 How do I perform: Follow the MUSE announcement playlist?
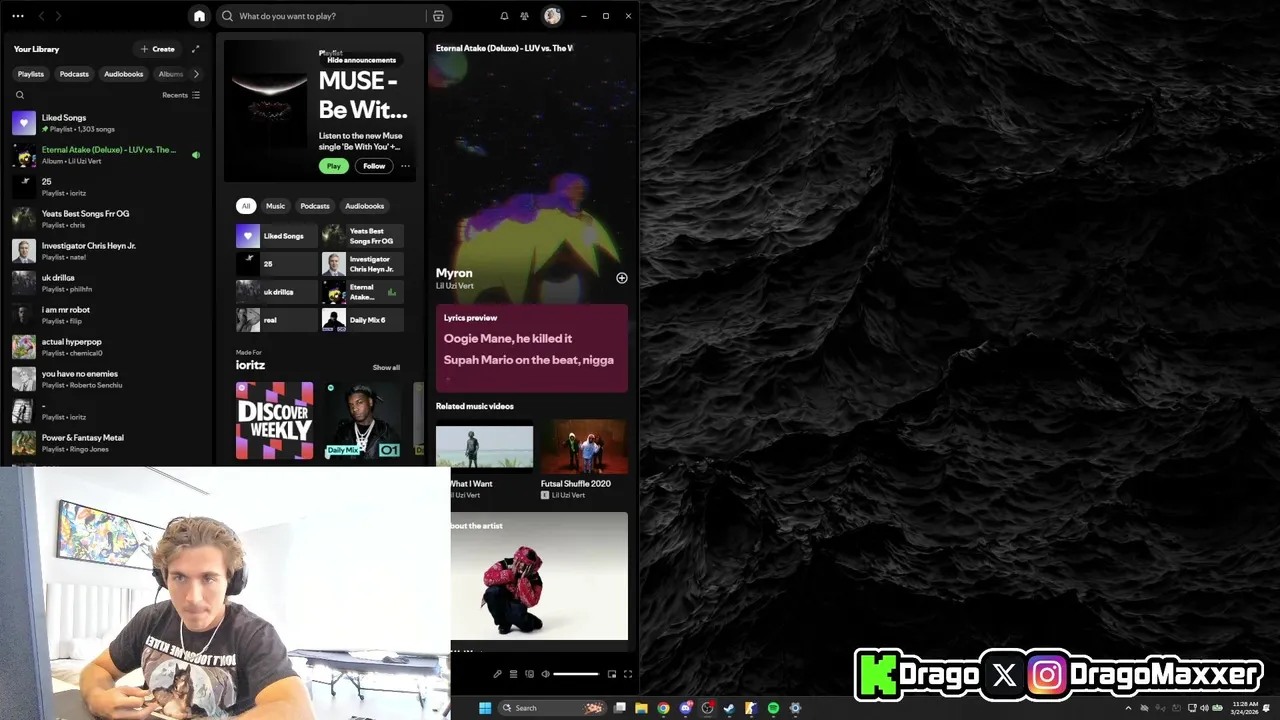tap(374, 166)
